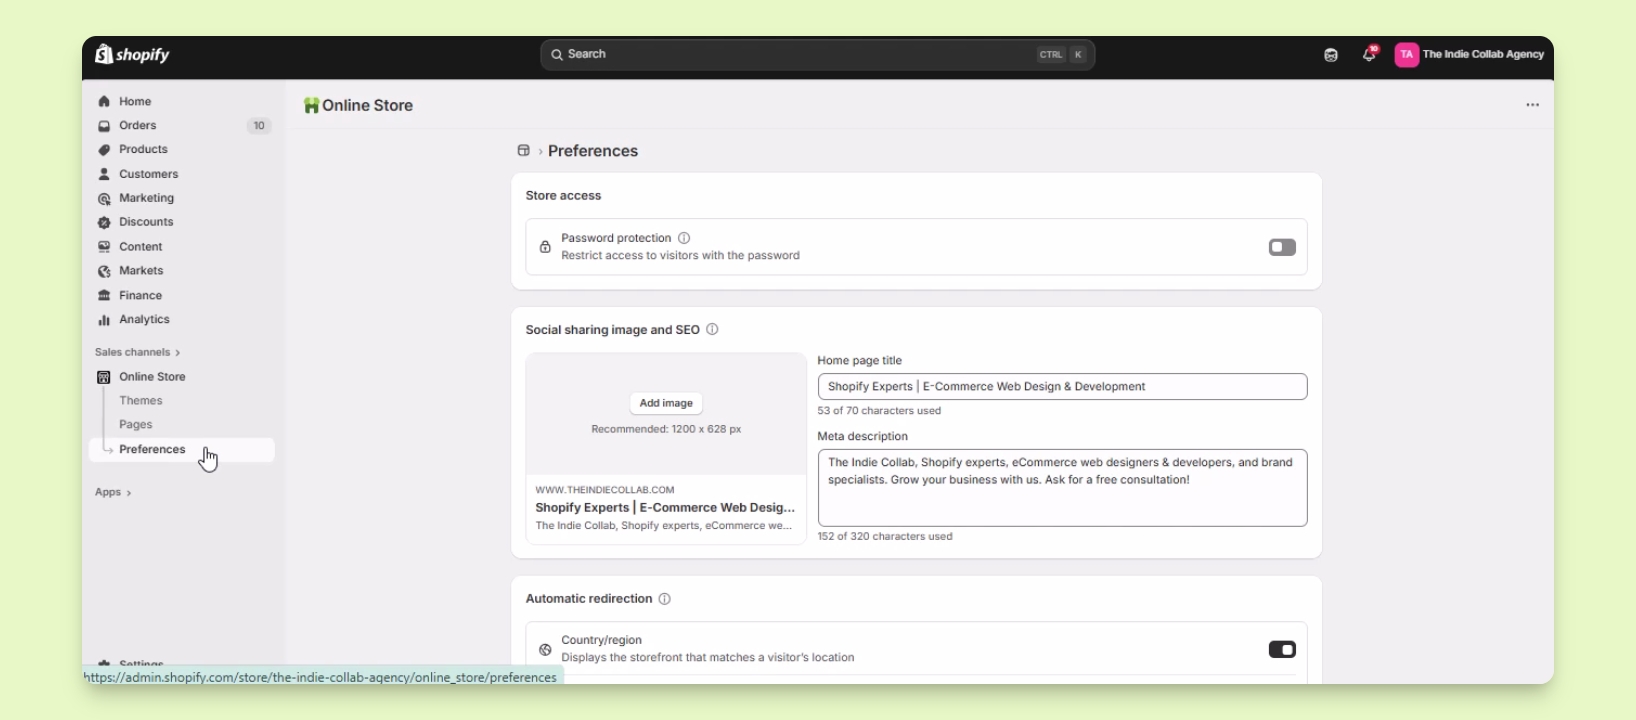Click the breadcrumb icon before Preferences

[x=523, y=151]
